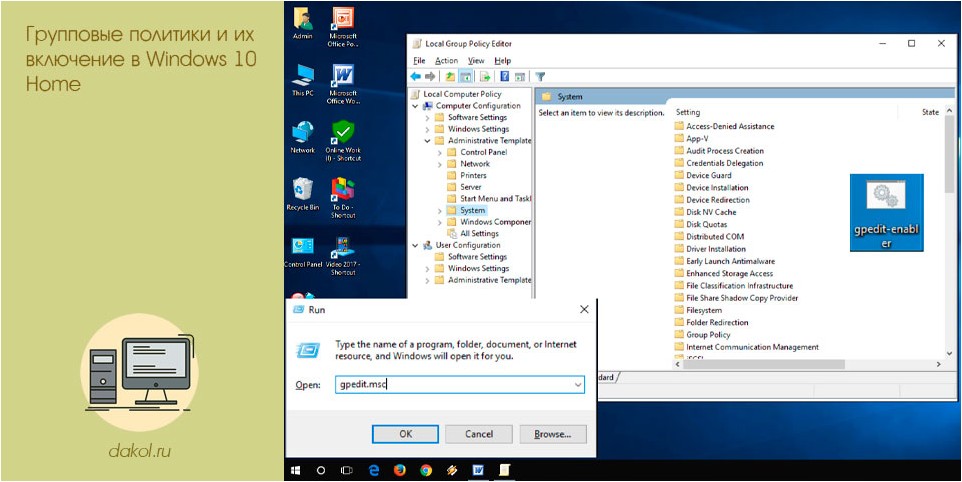The image size is (962, 482).
Task: Click the horizontal scrollbar's left arrow
Action: [x=678, y=364]
